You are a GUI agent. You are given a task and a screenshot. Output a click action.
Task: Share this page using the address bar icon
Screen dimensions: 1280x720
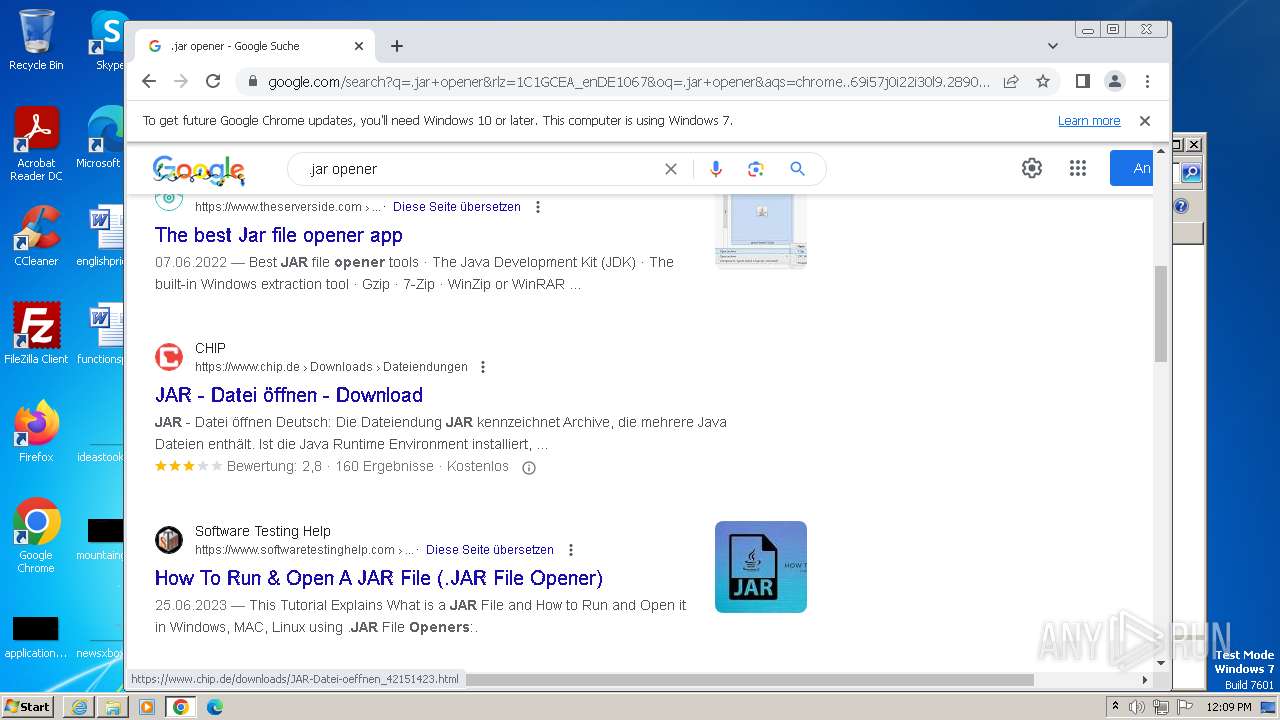[1011, 81]
